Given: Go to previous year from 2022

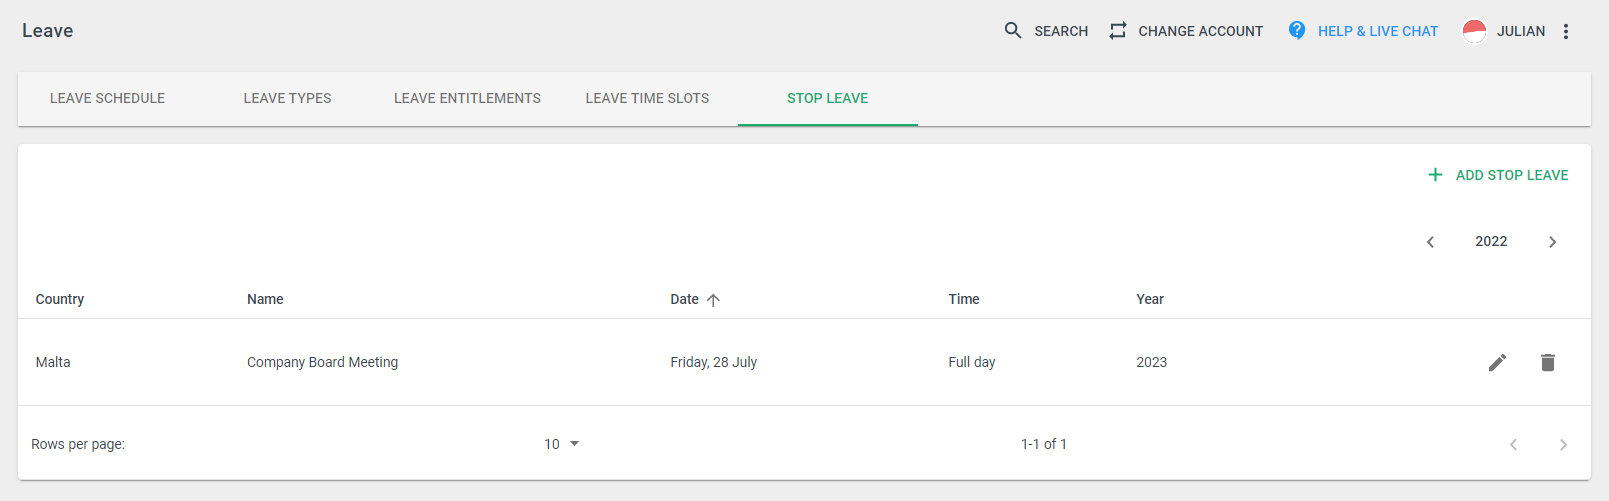Looking at the screenshot, I should coord(1430,242).
